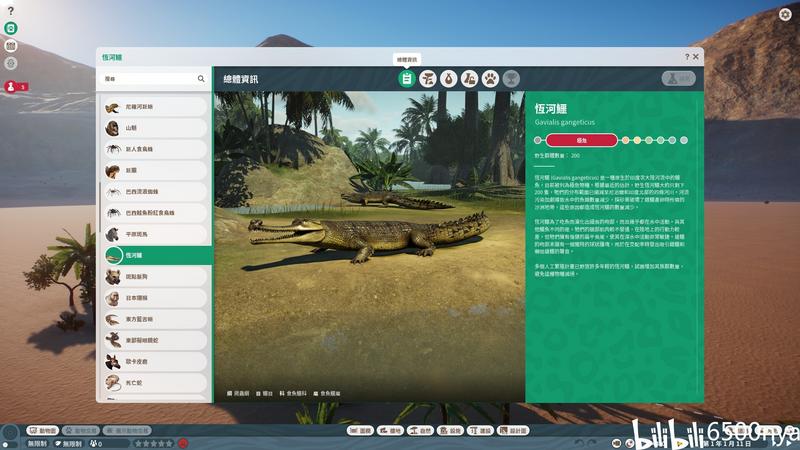This screenshot has width=800, height=450.
Task: Click the large round button at bottom-left corner
Action: [x=10, y=434]
